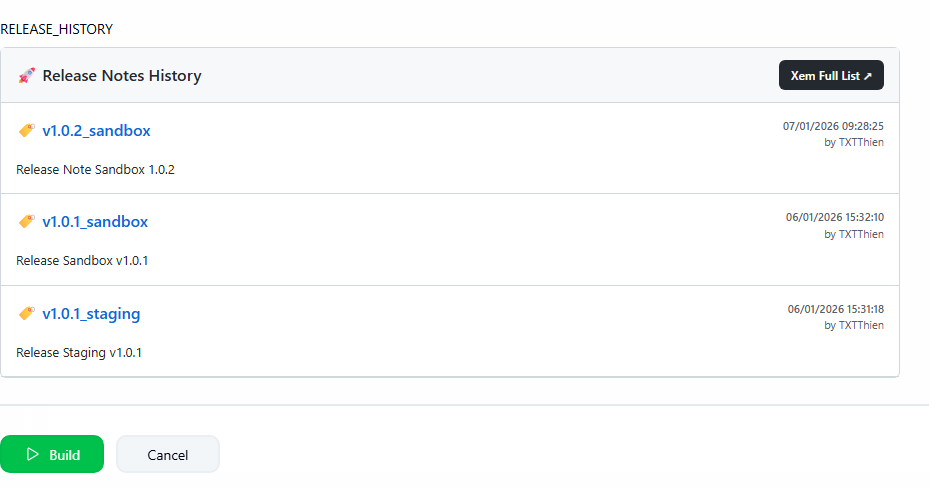Click the TXTThien author under v1.0.2_sandbox timestamp
Screen dimensions: 929x489
(x=860, y=142)
